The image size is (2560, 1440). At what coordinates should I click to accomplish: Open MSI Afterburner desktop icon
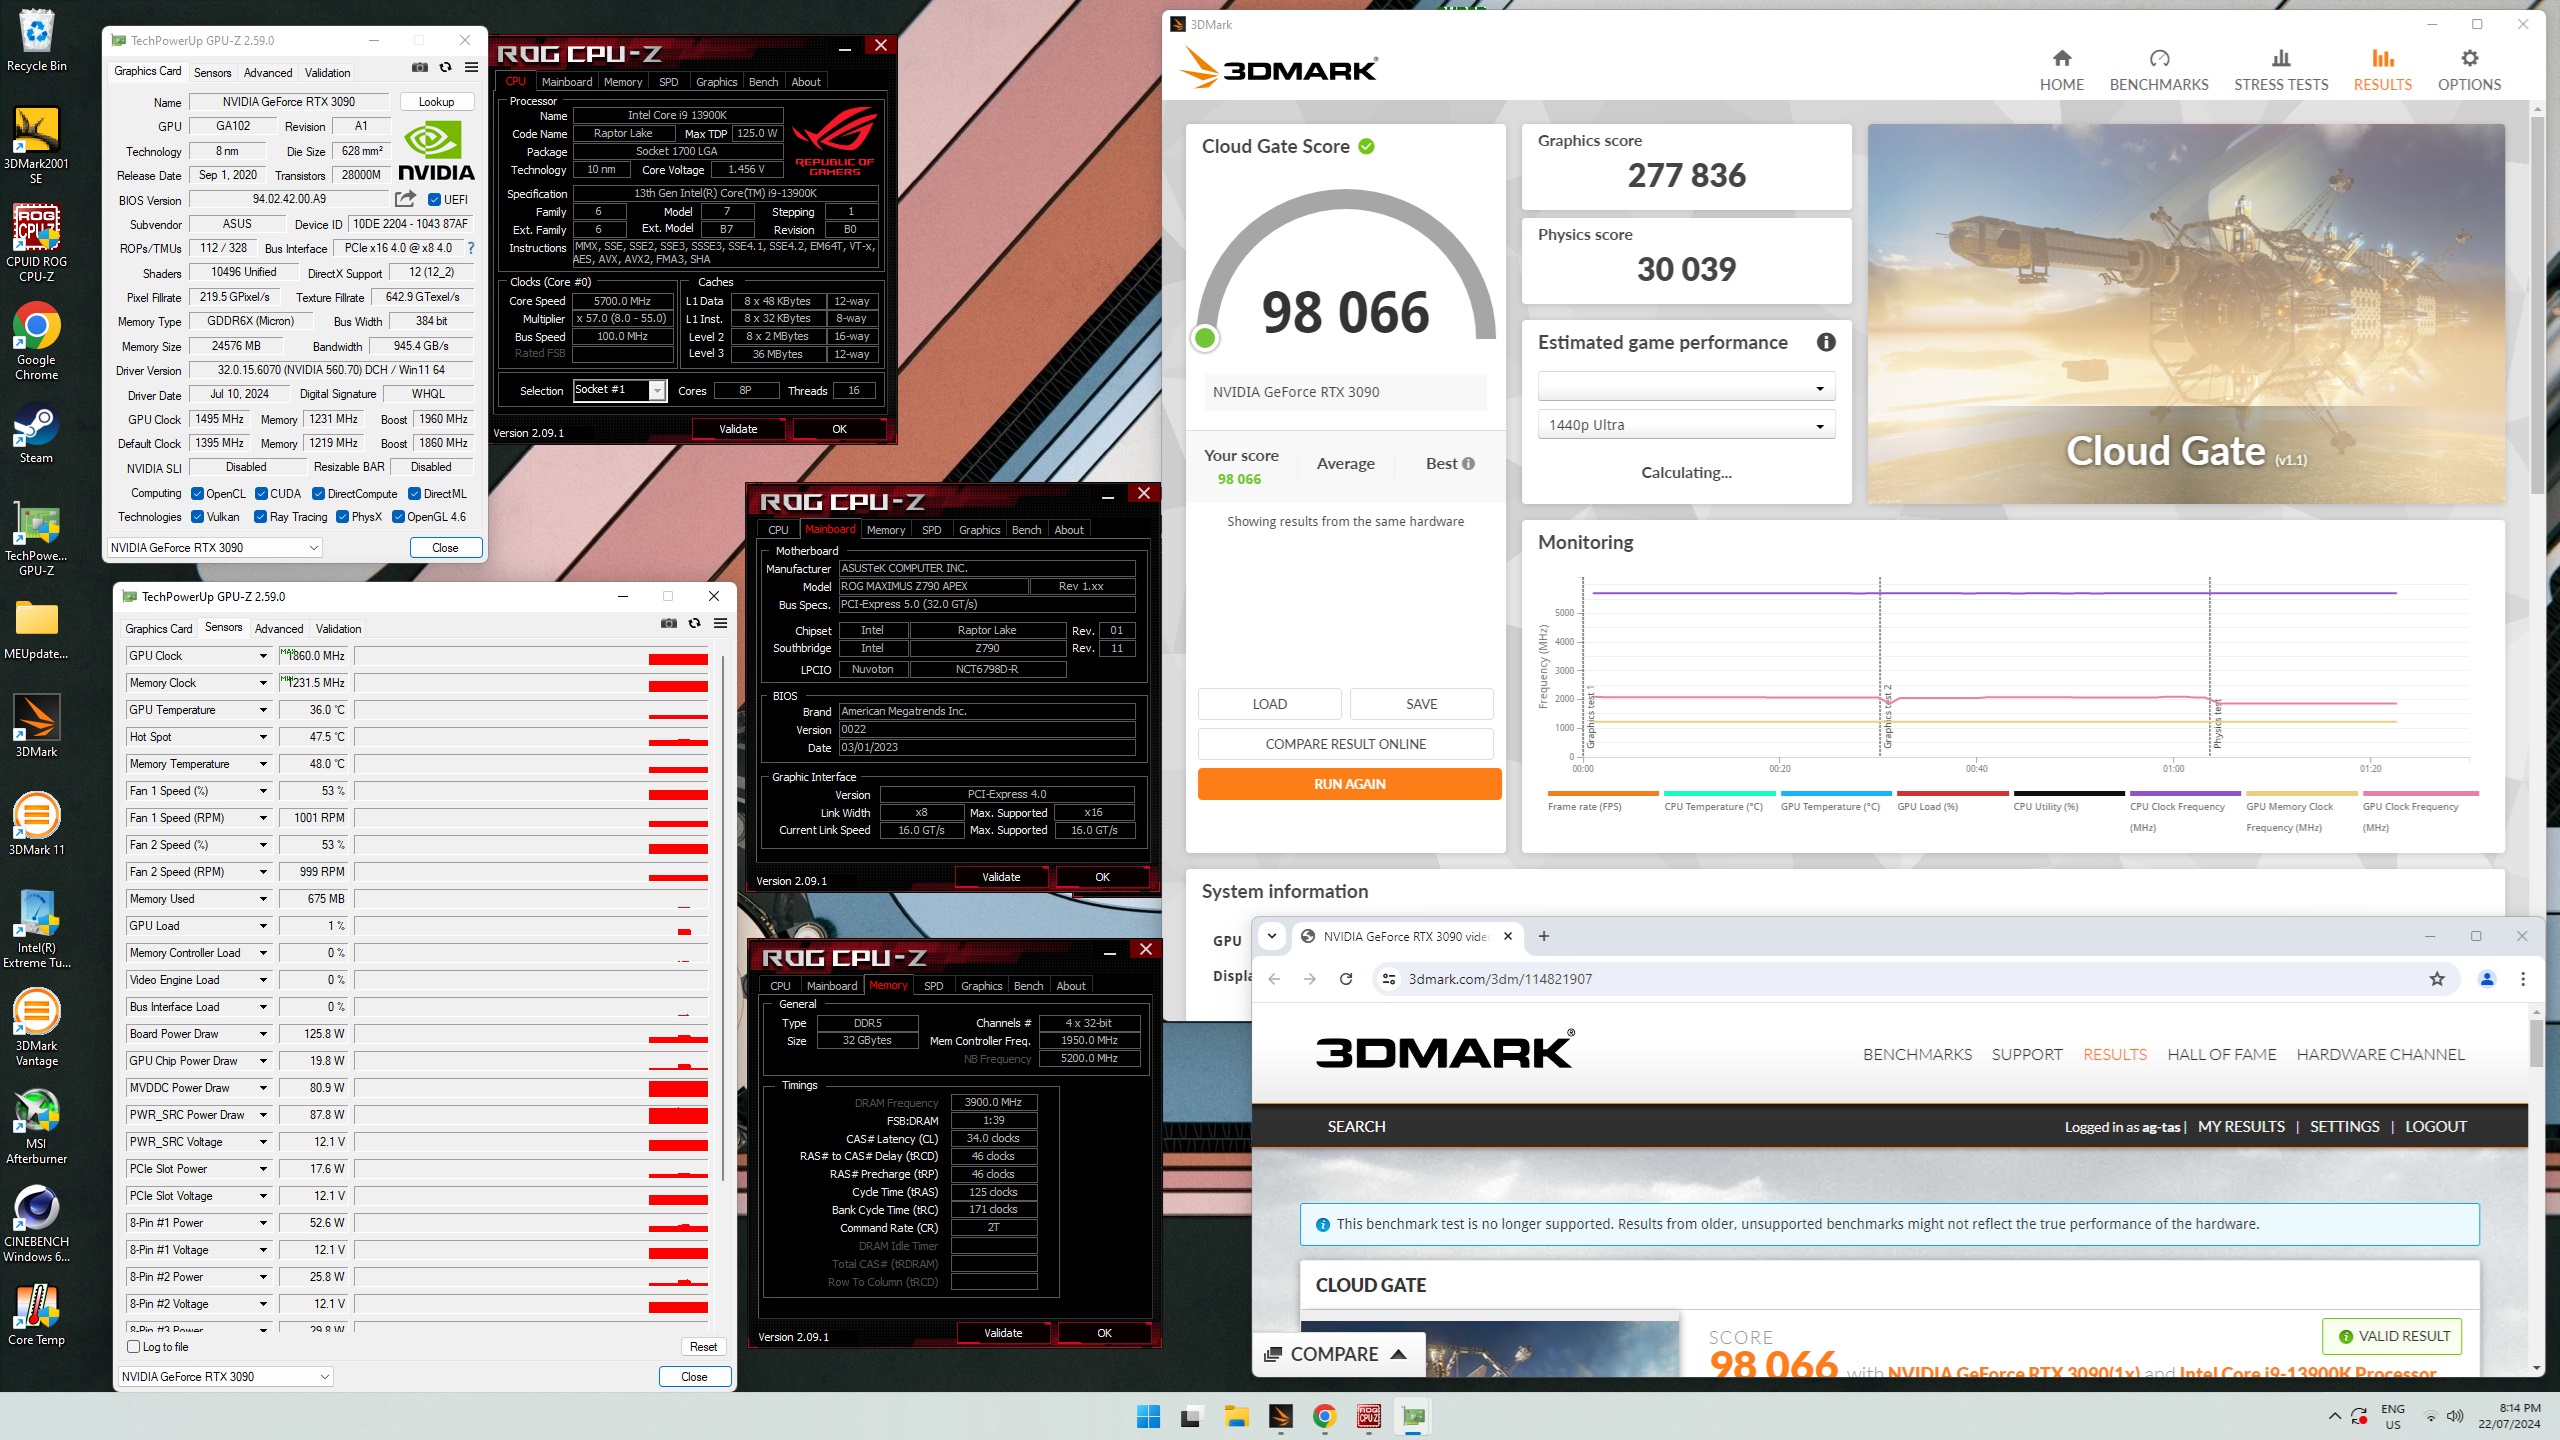36,1125
